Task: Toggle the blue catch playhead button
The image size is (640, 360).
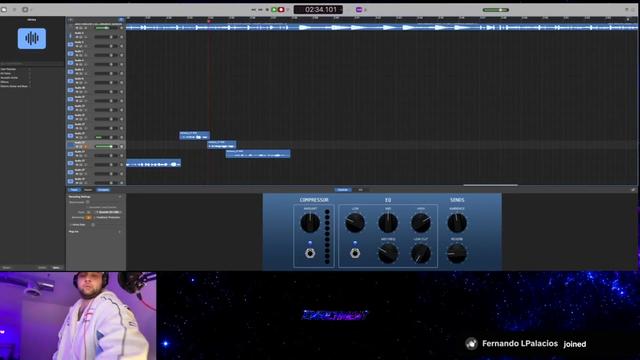Action: coord(121,19)
